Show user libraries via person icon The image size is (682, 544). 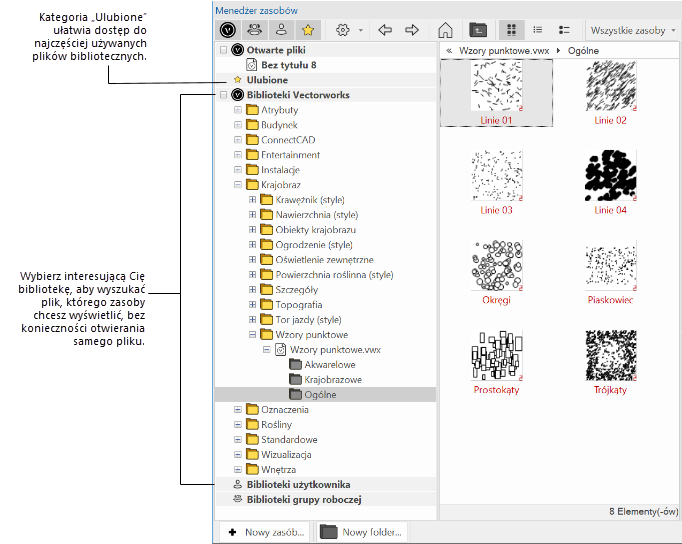[281, 30]
